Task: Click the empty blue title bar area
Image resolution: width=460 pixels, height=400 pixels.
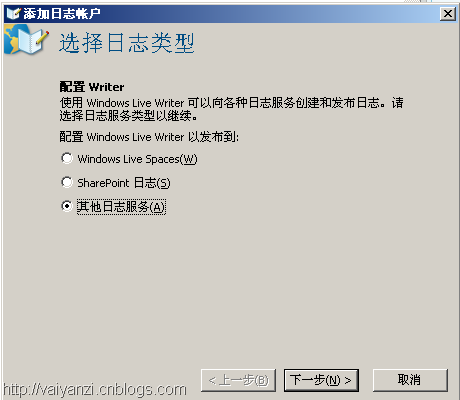Action: tap(267, 14)
